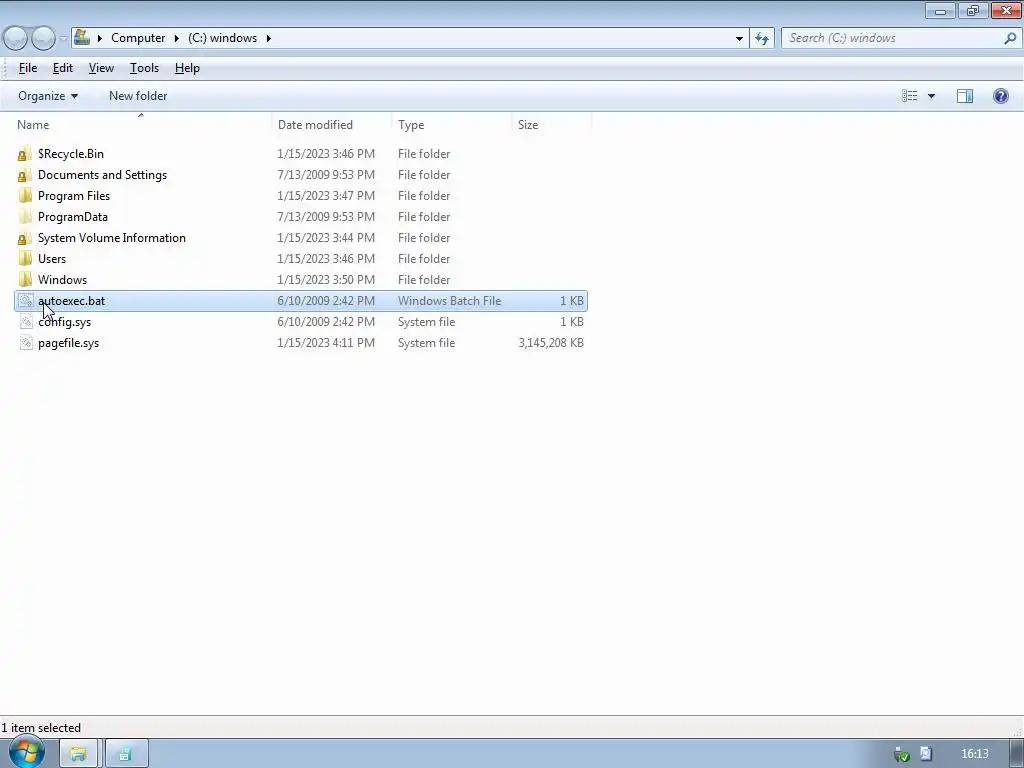Open the Help menu
Screen dimensions: 1024x768
(187, 68)
